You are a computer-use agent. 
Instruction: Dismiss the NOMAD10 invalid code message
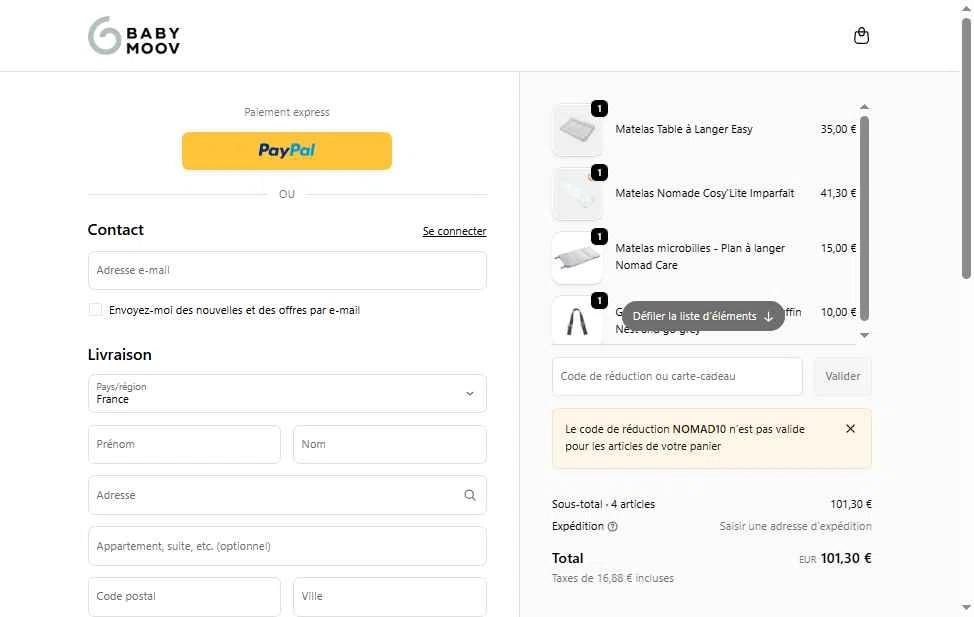tap(850, 429)
